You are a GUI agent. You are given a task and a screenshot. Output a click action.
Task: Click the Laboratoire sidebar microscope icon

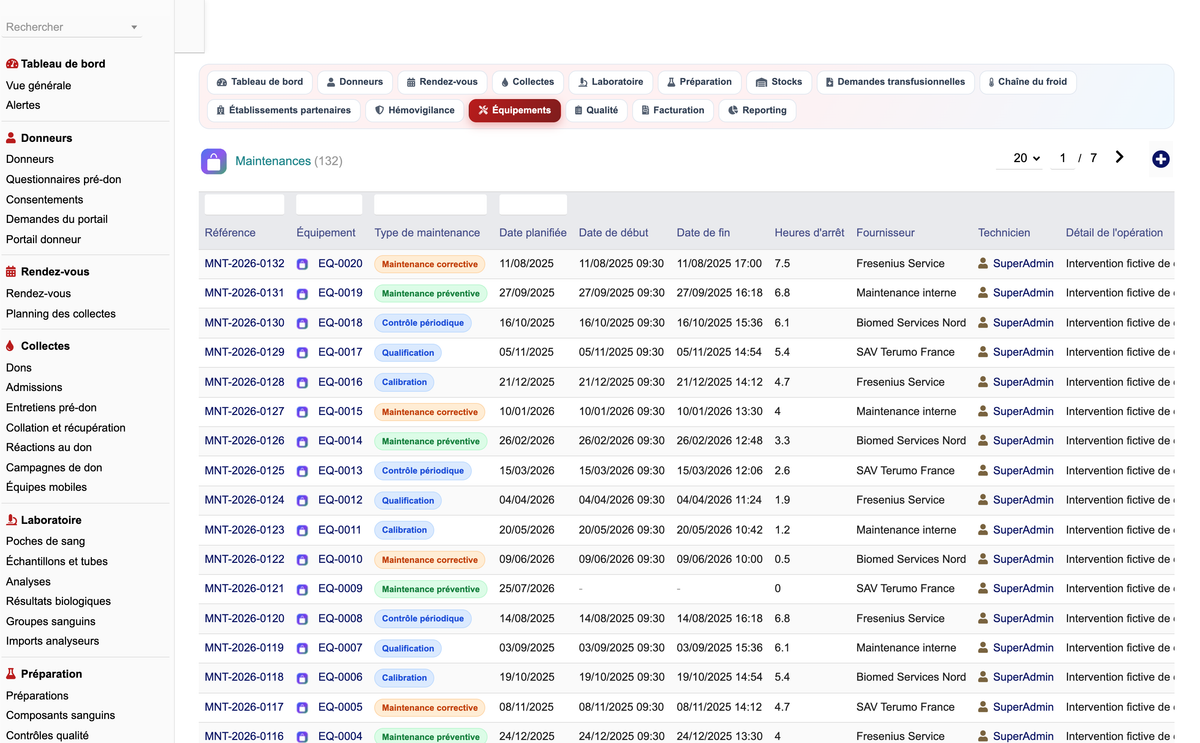tap(11, 520)
